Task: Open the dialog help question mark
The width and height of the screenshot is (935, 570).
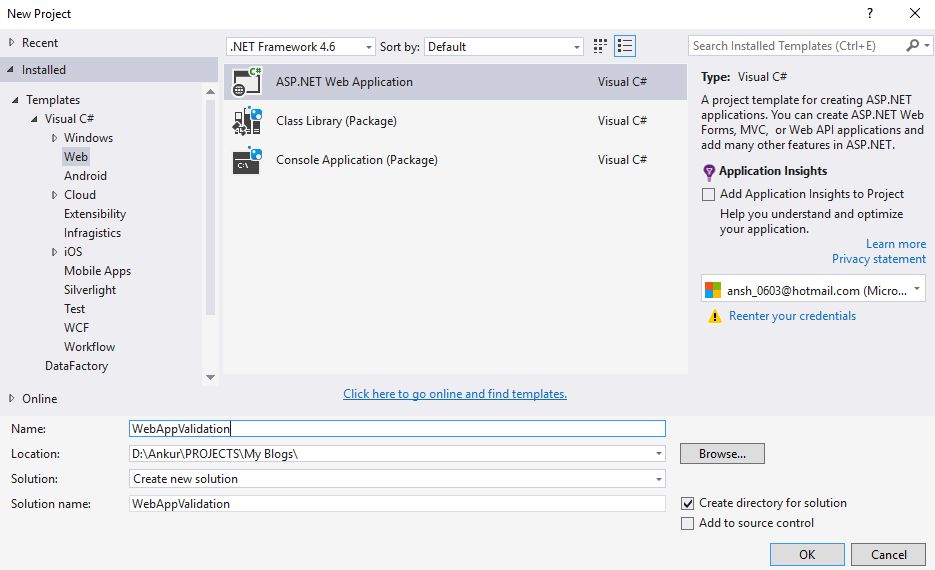Action: 870,13
